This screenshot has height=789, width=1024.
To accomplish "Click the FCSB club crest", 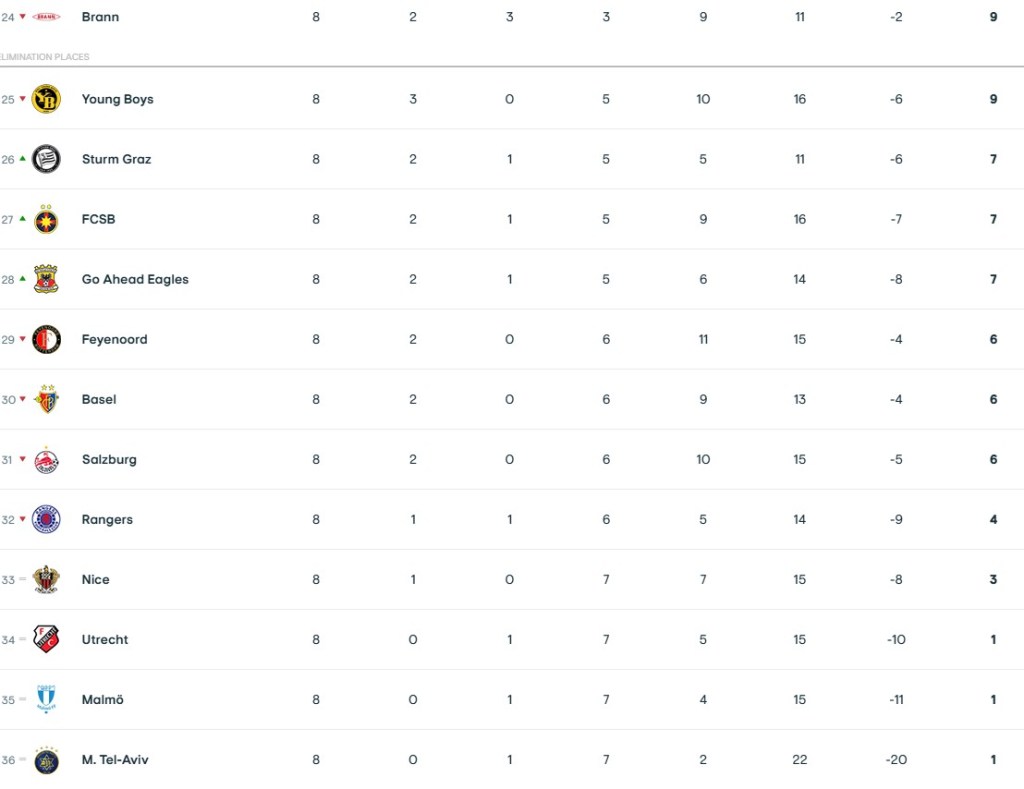I will 46,219.
